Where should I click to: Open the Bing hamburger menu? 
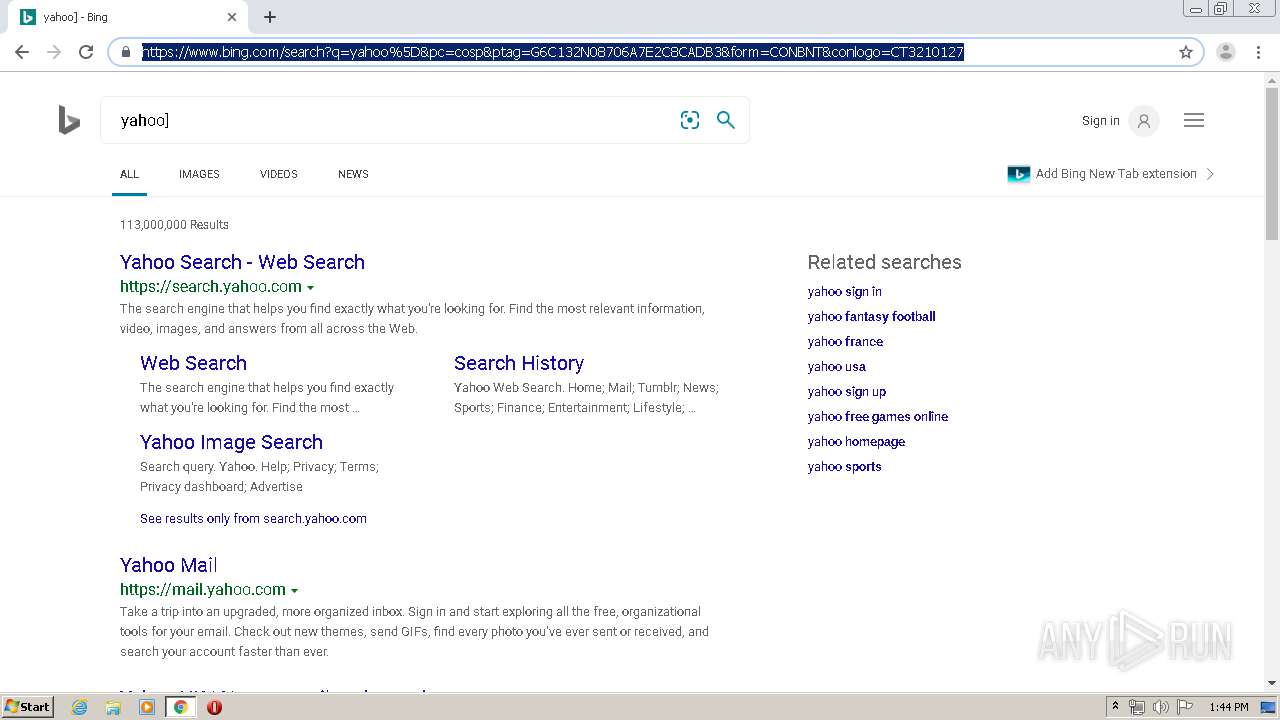tap(1194, 120)
